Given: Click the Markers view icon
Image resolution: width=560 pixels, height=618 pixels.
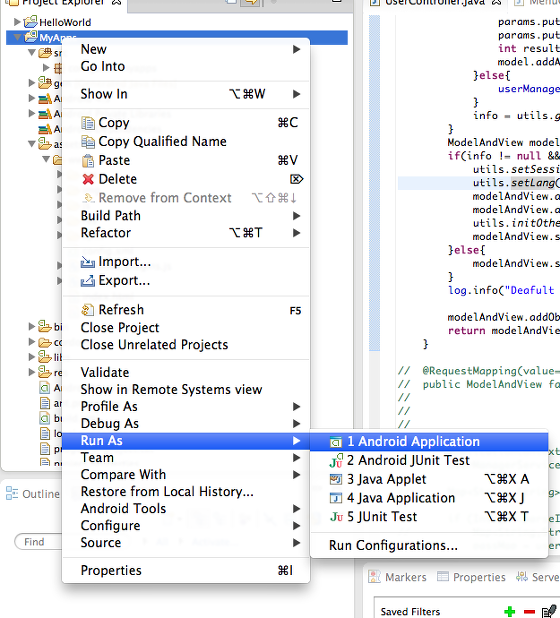Looking at the screenshot, I should point(374,577).
